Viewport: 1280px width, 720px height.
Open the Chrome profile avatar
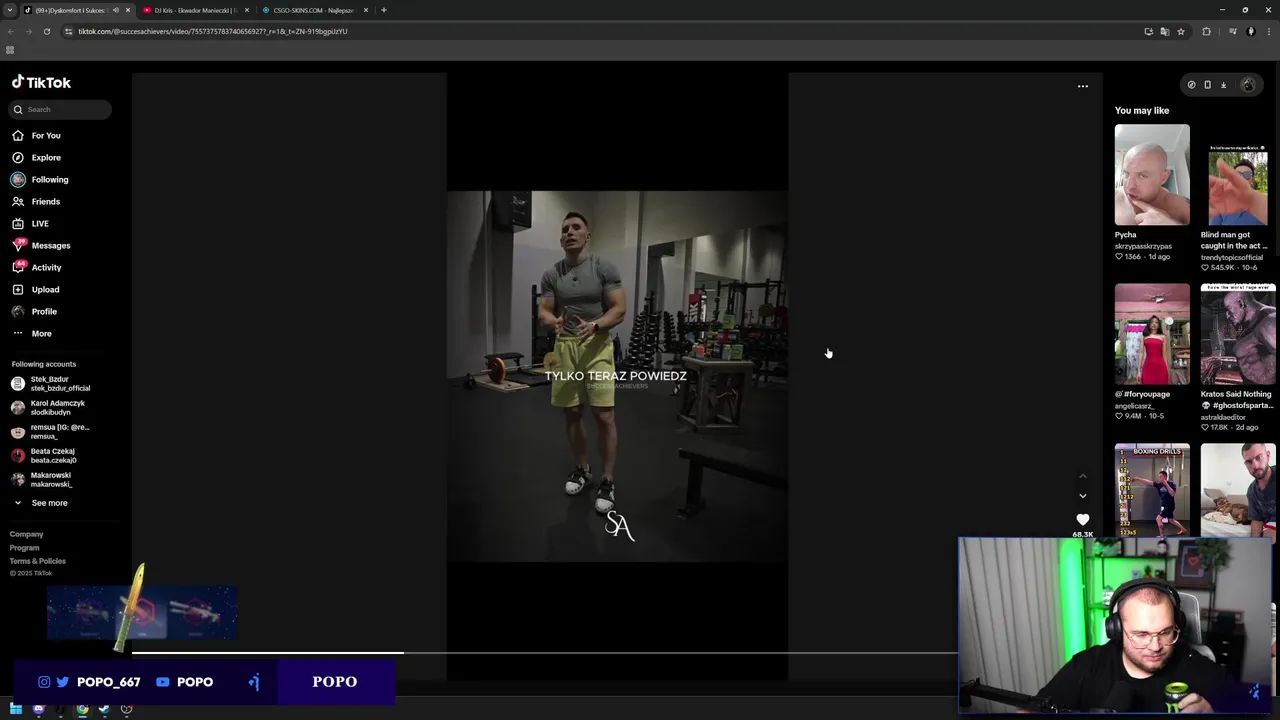(x=1250, y=31)
